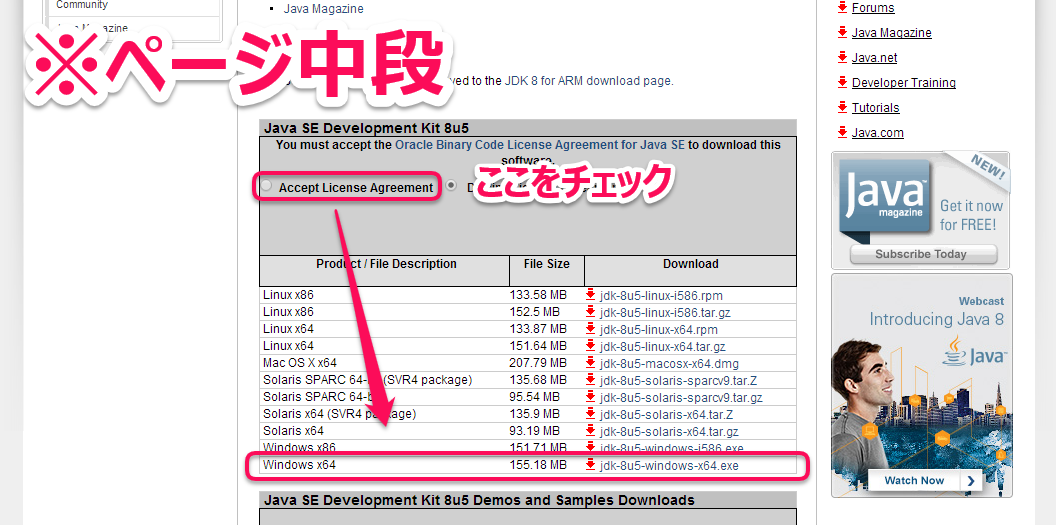Click 207.79 MB file size cell
1056x525 pixels.
click(x=547, y=363)
